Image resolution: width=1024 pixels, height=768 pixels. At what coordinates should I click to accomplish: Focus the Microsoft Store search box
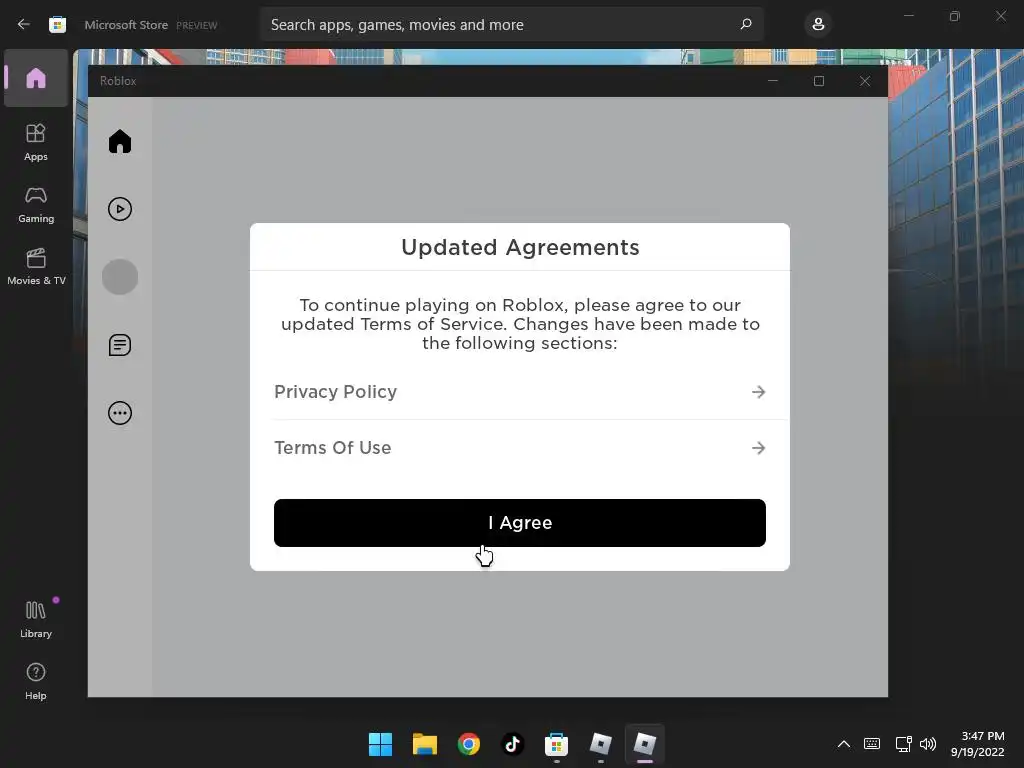[x=512, y=24]
